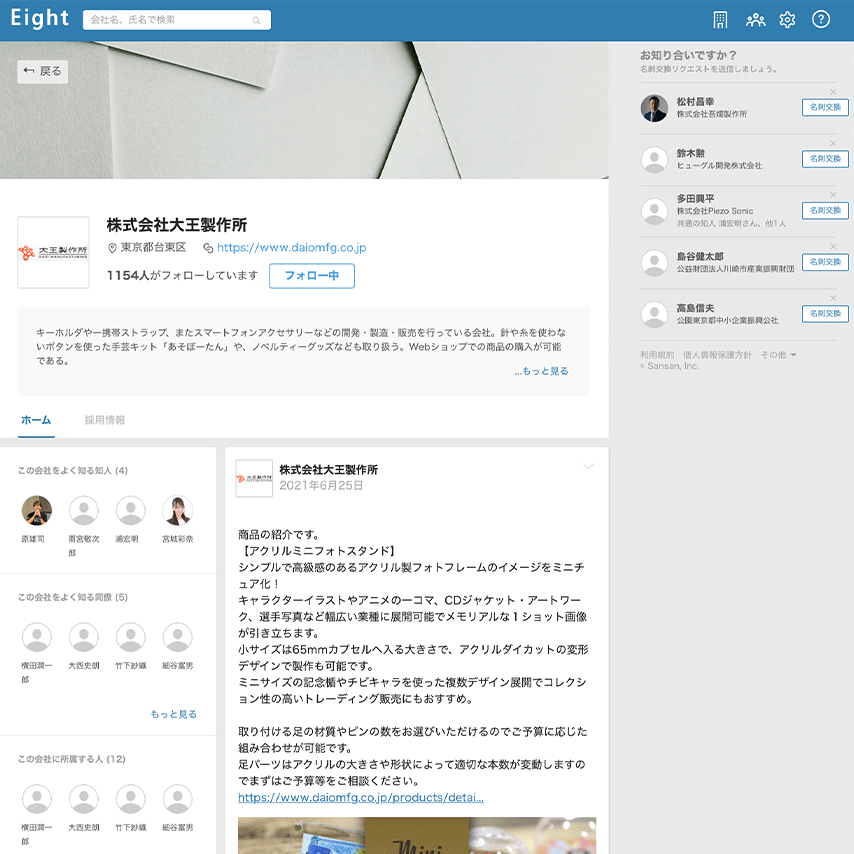Click the post date 2021年6月25日

(321, 485)
